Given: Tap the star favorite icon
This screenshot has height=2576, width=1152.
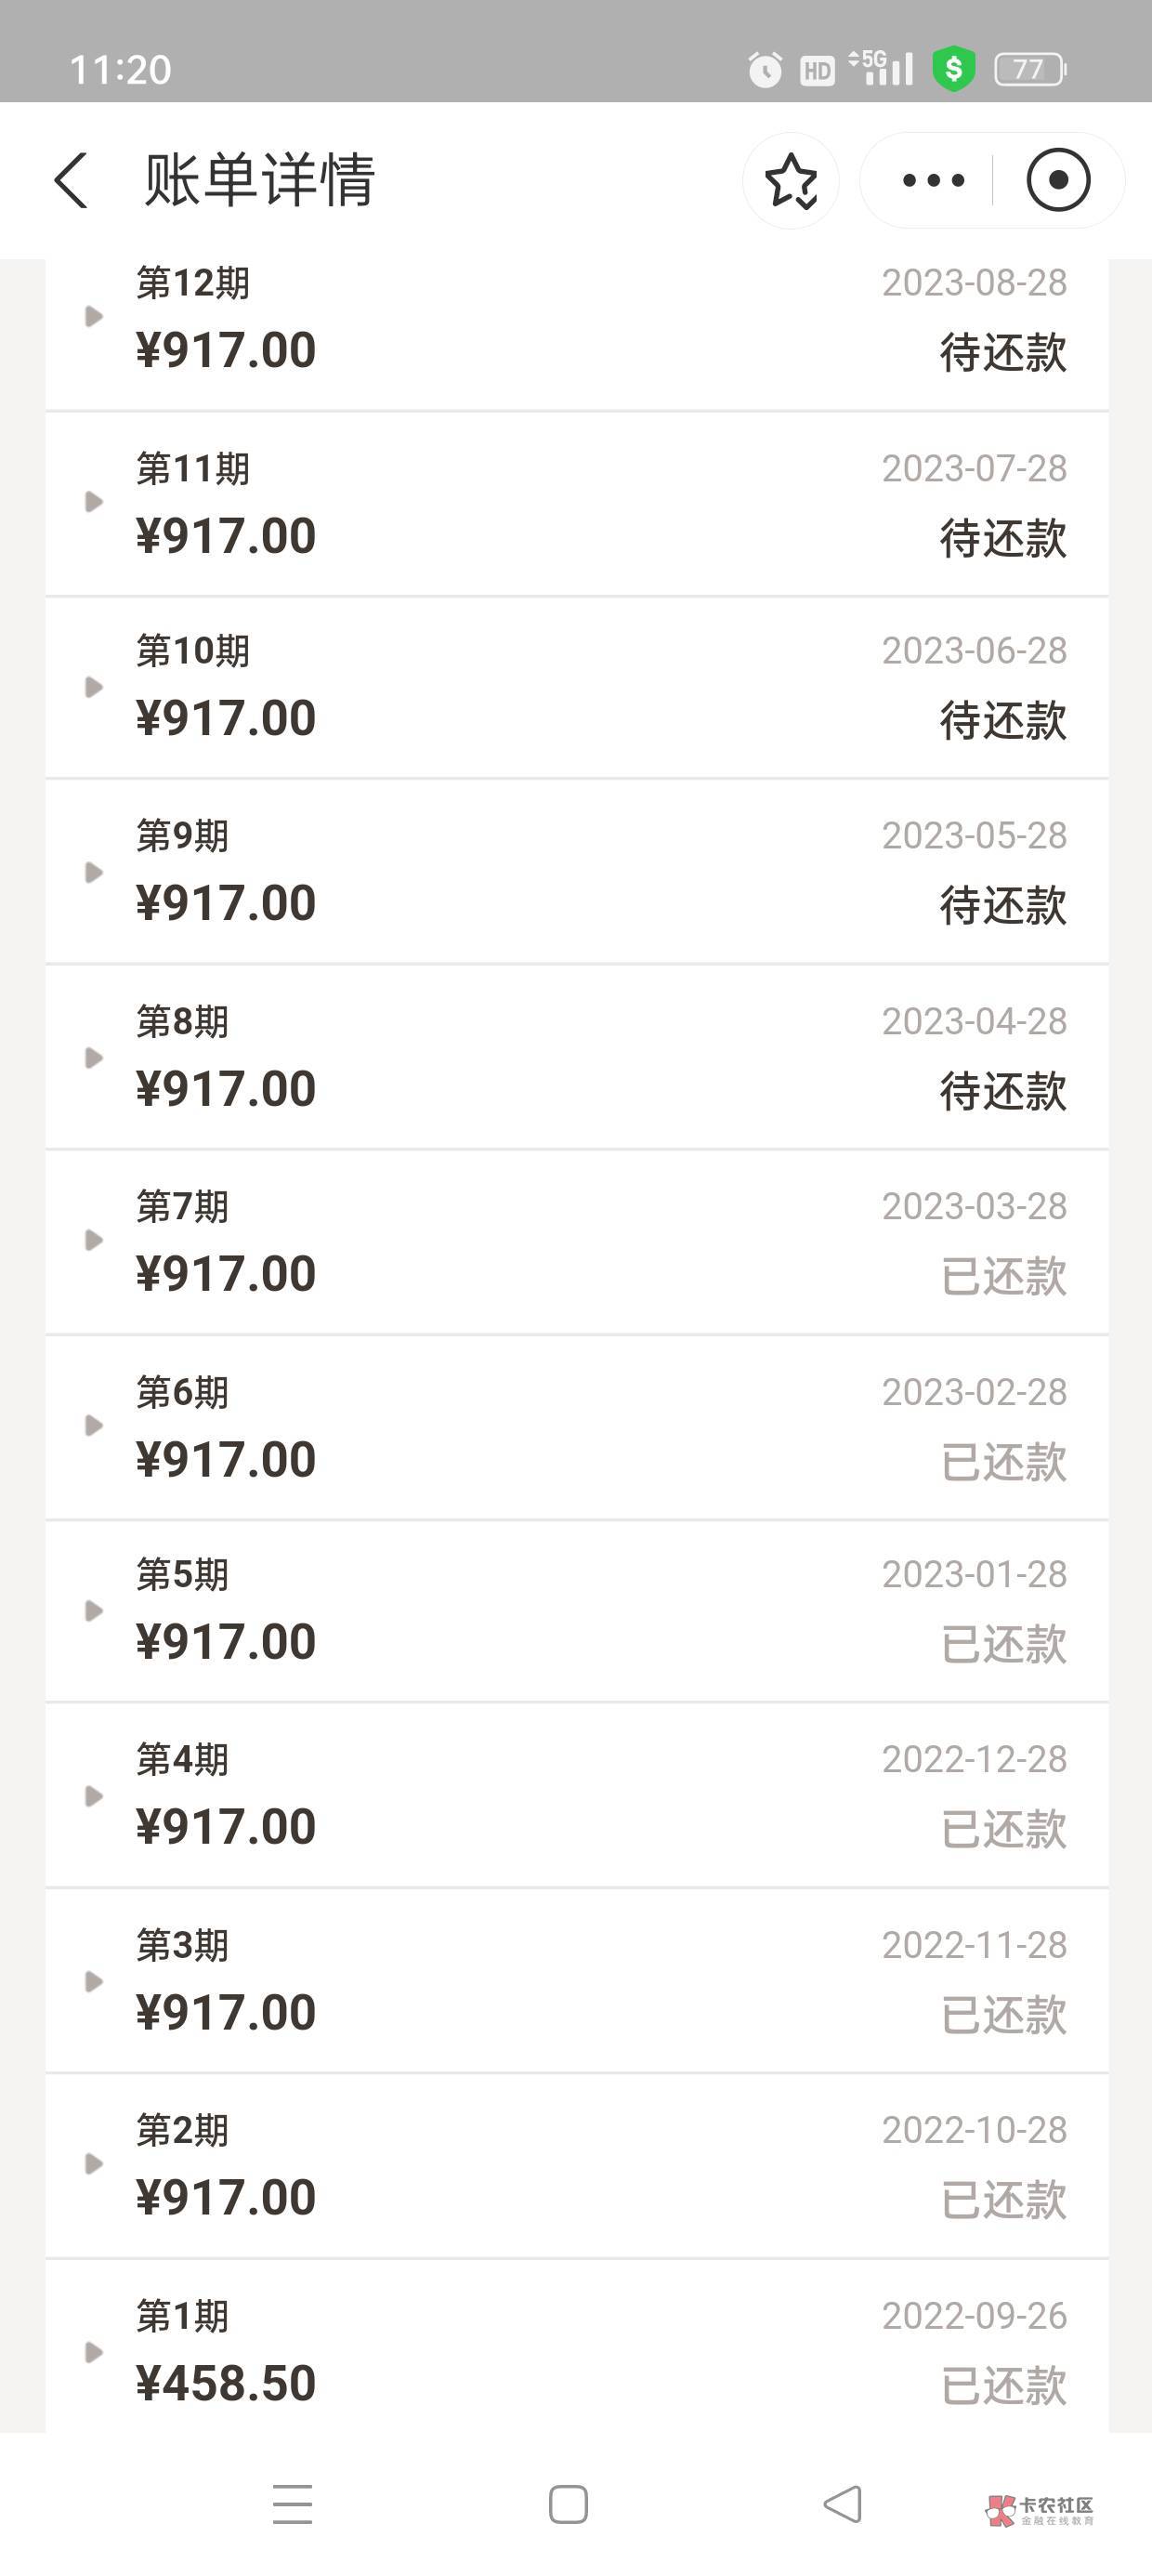Looking at the screenshot, I should 791,181.
